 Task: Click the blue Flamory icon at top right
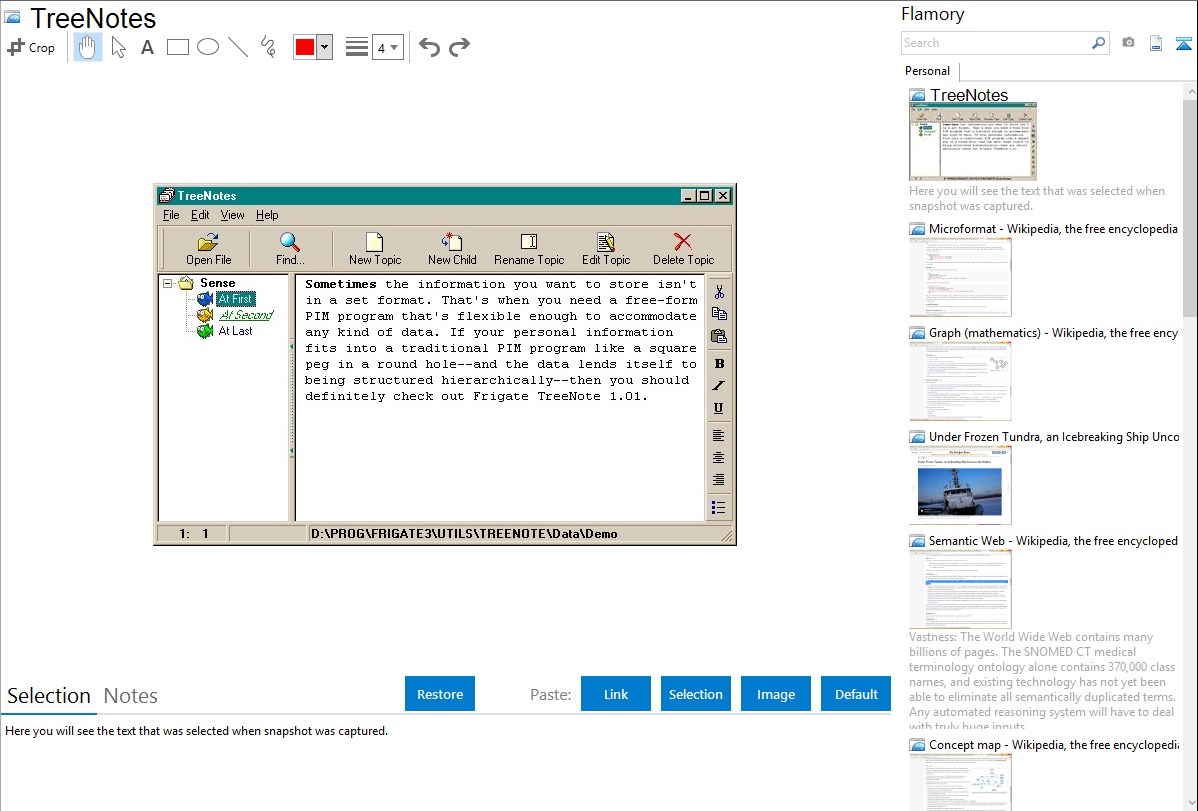[x=1183, y=43]
